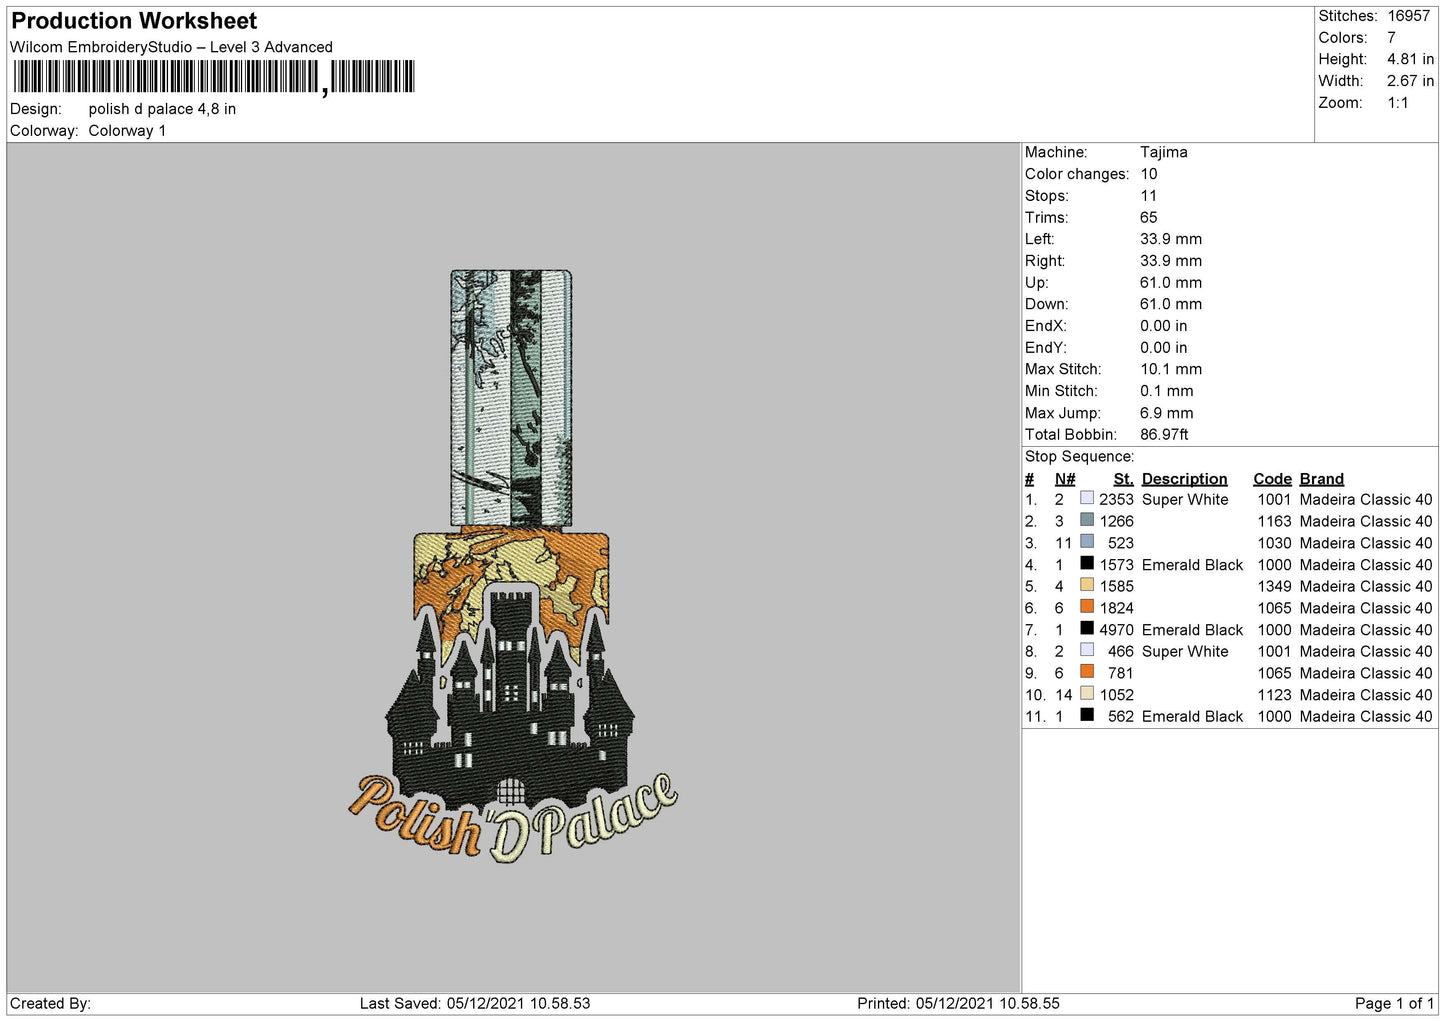Click the 'Stop Sequence:' heading
This screenshot has height=1021, width=1445.
(x=1079, y=457)
